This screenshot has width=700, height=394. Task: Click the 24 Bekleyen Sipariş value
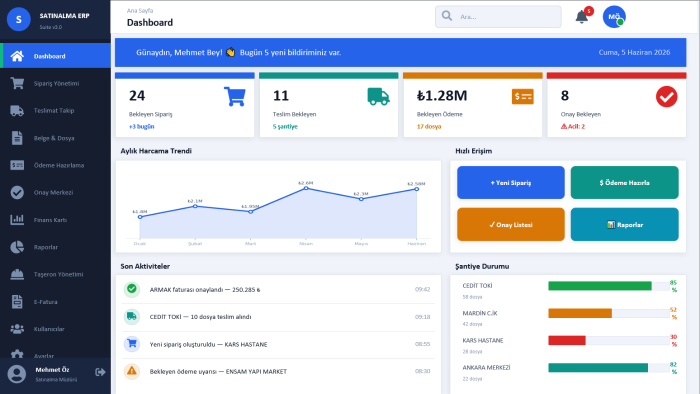pos(137,95)
